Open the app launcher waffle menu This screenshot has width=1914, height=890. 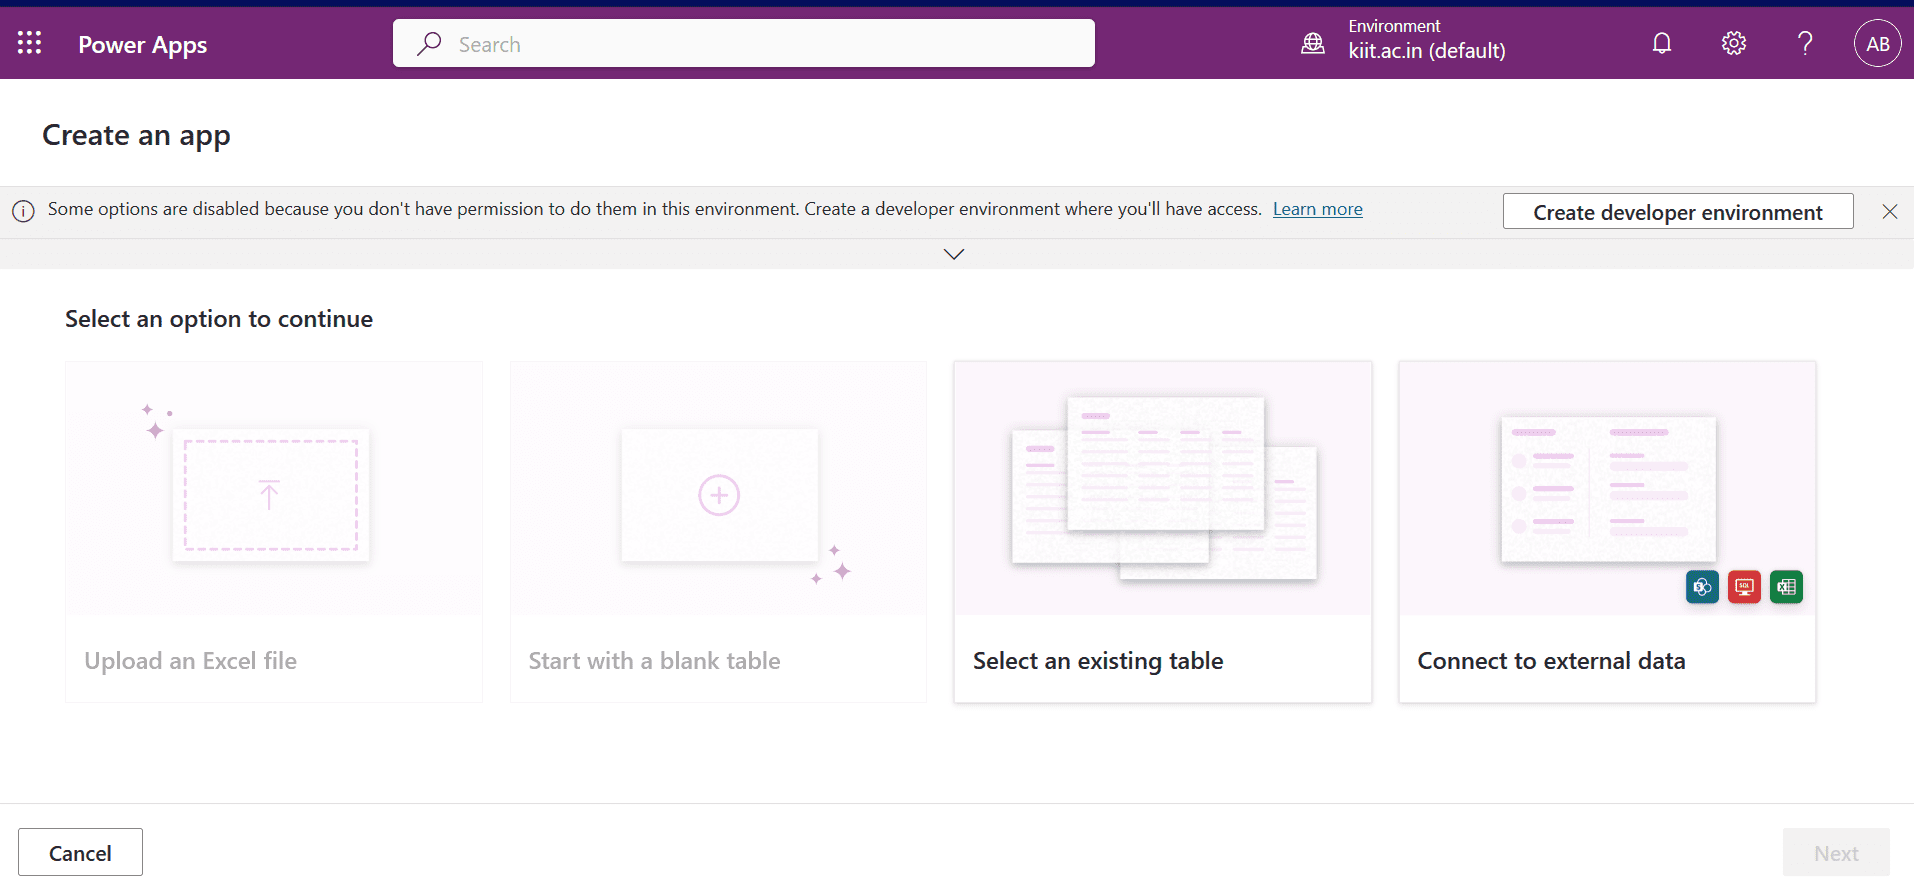pos(29,43)
